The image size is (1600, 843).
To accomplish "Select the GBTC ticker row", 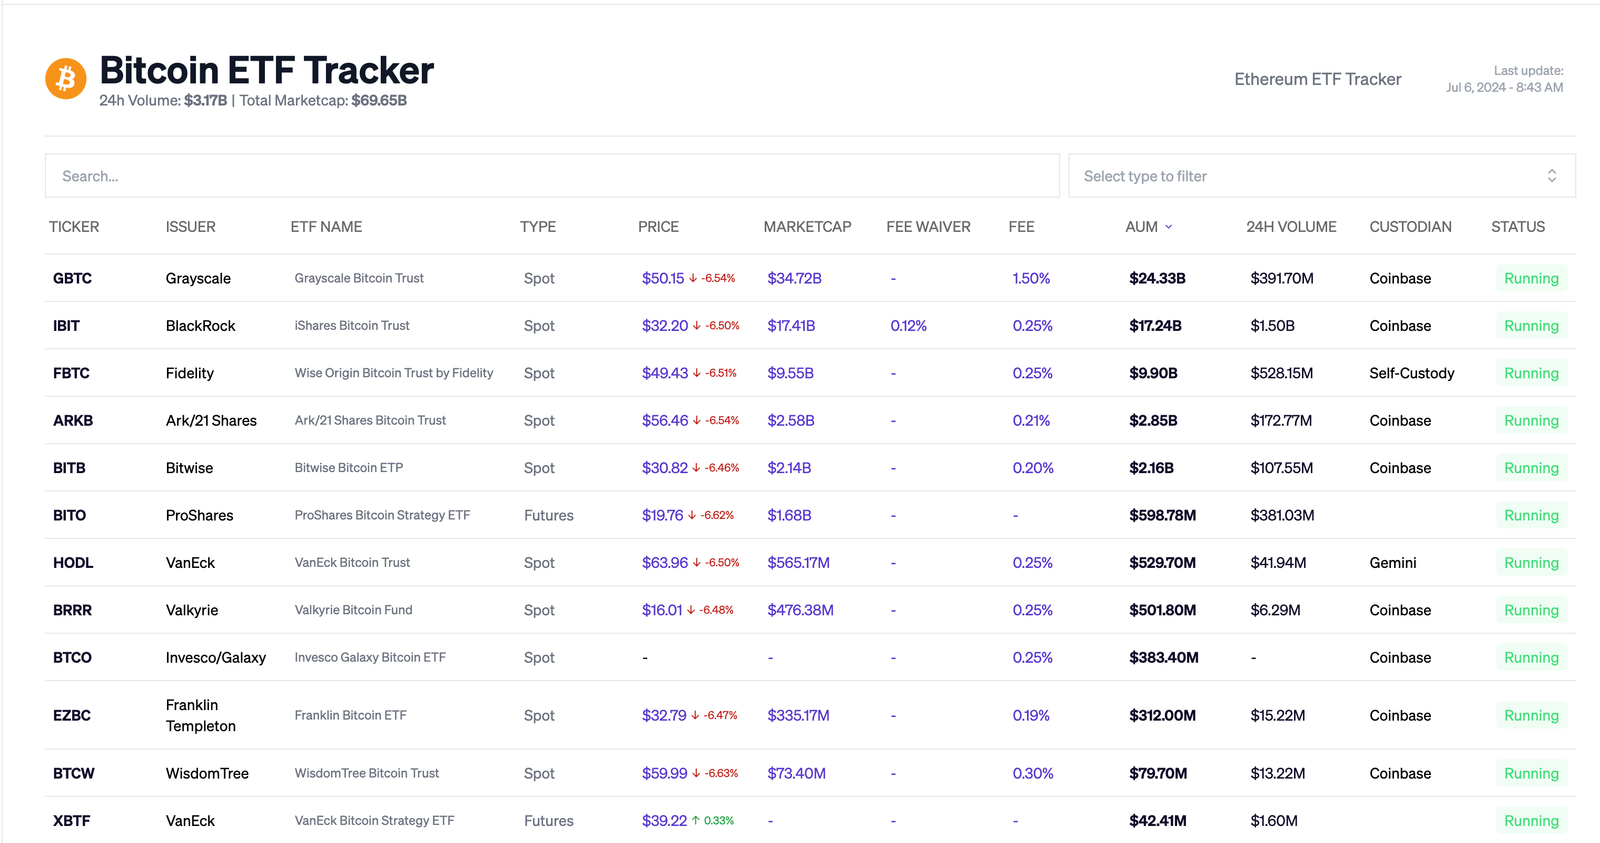I will pyautogui.click(x=72, y=279).
